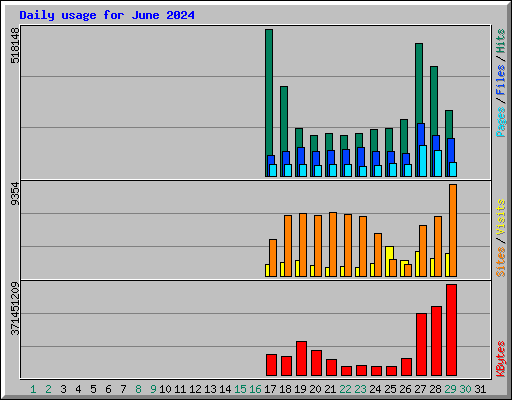Click day label 25 on the axis
The image size is (512, 400).
coord(390,389)
